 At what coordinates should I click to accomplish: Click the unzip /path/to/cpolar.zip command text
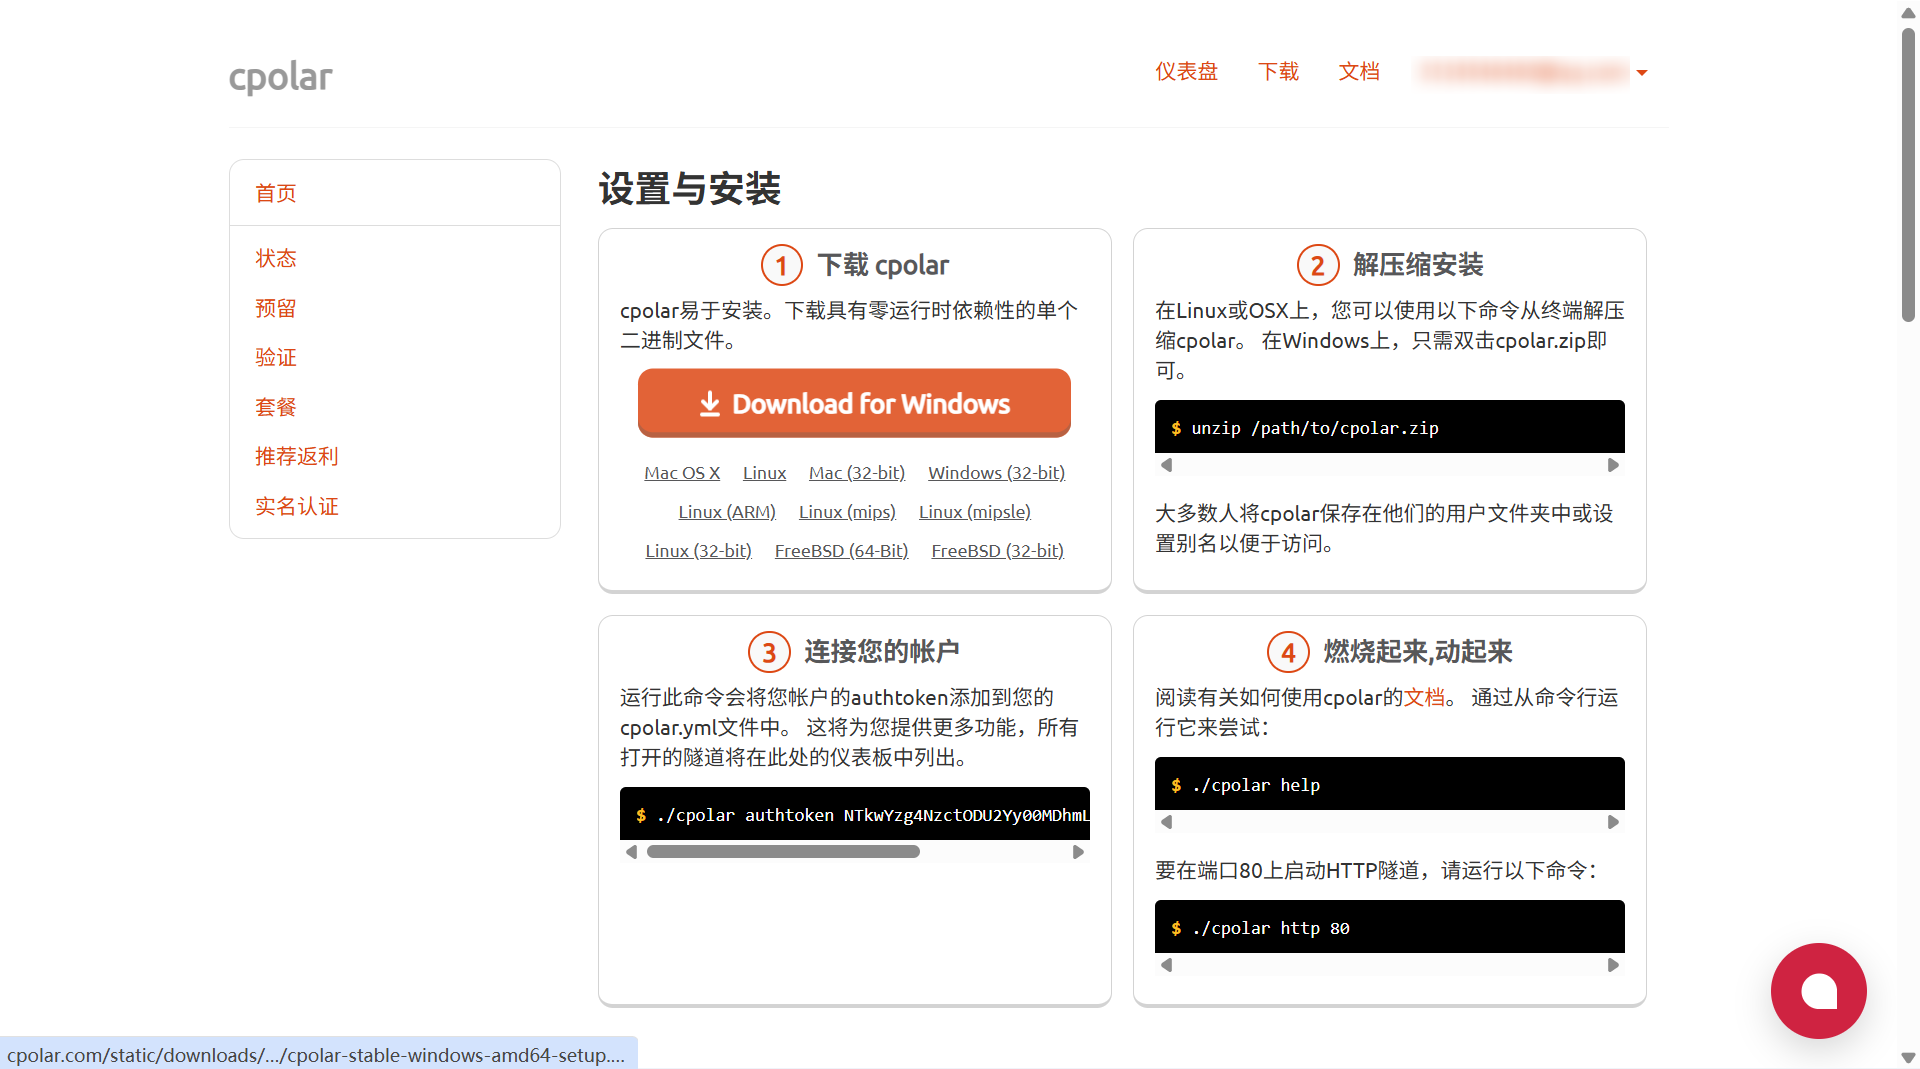(x=1315, y=428)
